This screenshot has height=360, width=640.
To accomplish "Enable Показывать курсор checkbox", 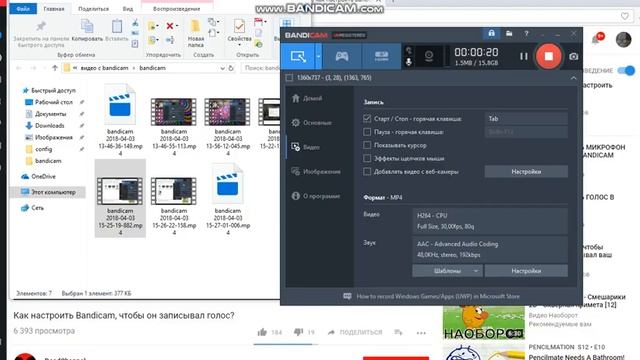I will pos(367,145).
